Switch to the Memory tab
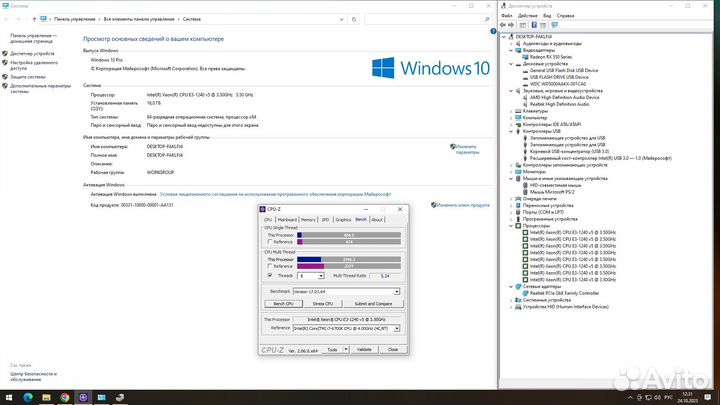Viewport: 720px width, 405px height. 308,219
